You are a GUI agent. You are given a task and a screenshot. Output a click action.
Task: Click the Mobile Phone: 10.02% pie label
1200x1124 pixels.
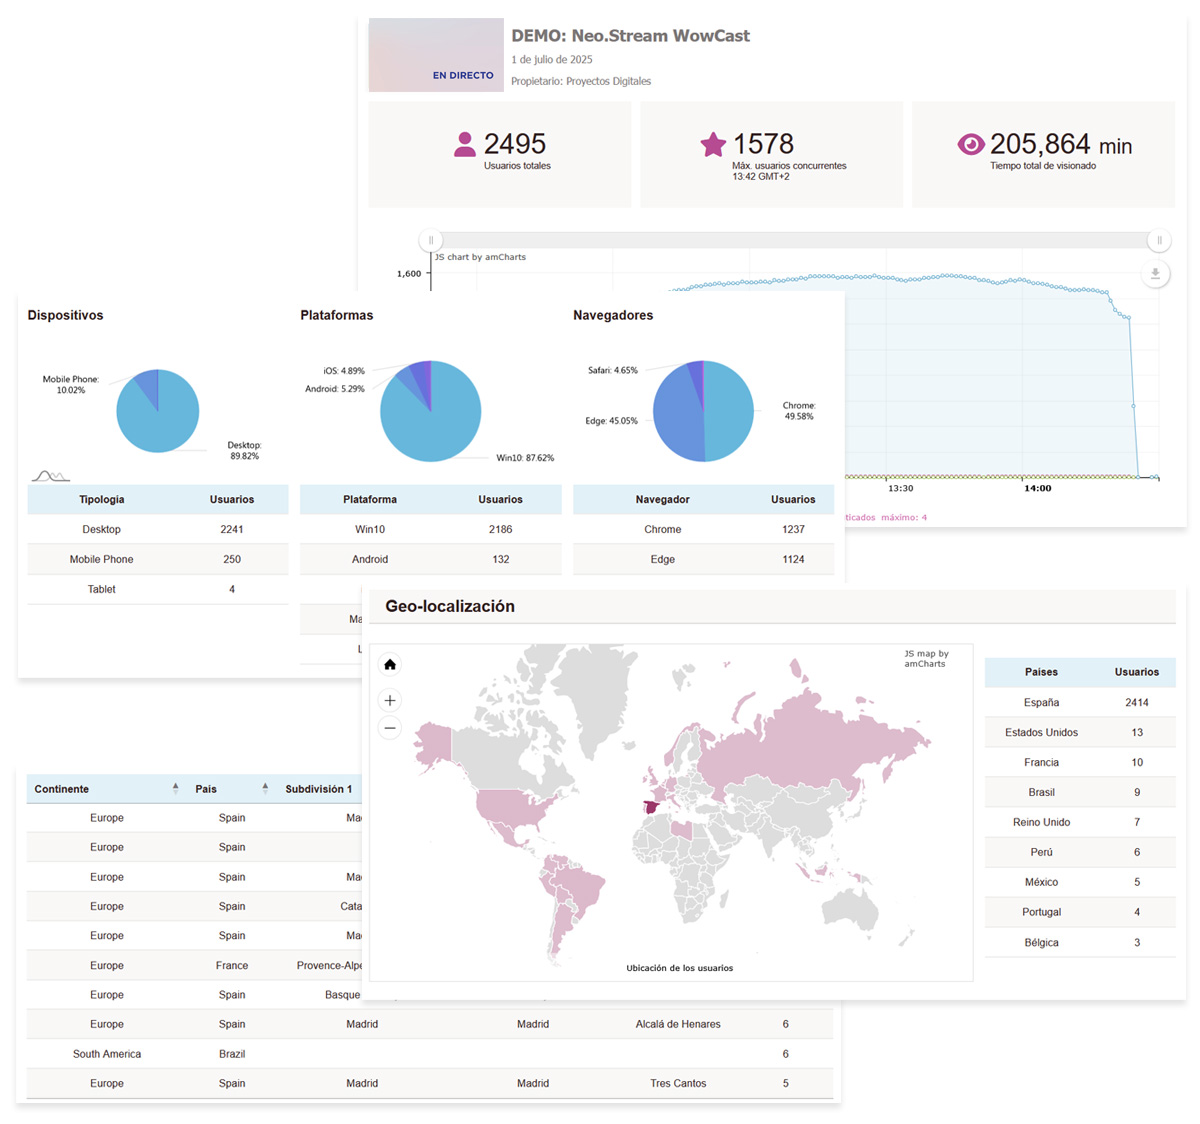[x=71, y=385]
